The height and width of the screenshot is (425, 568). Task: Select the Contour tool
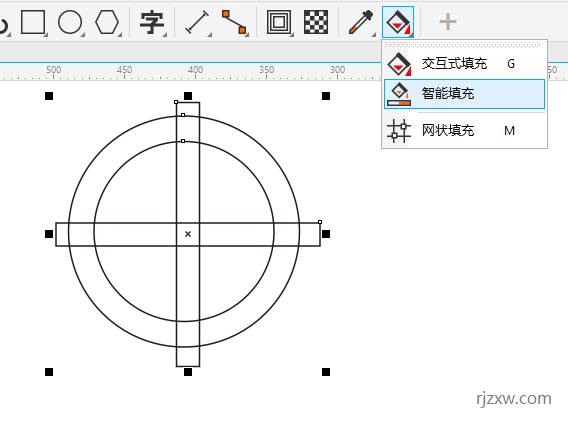(x=279, y=22)
